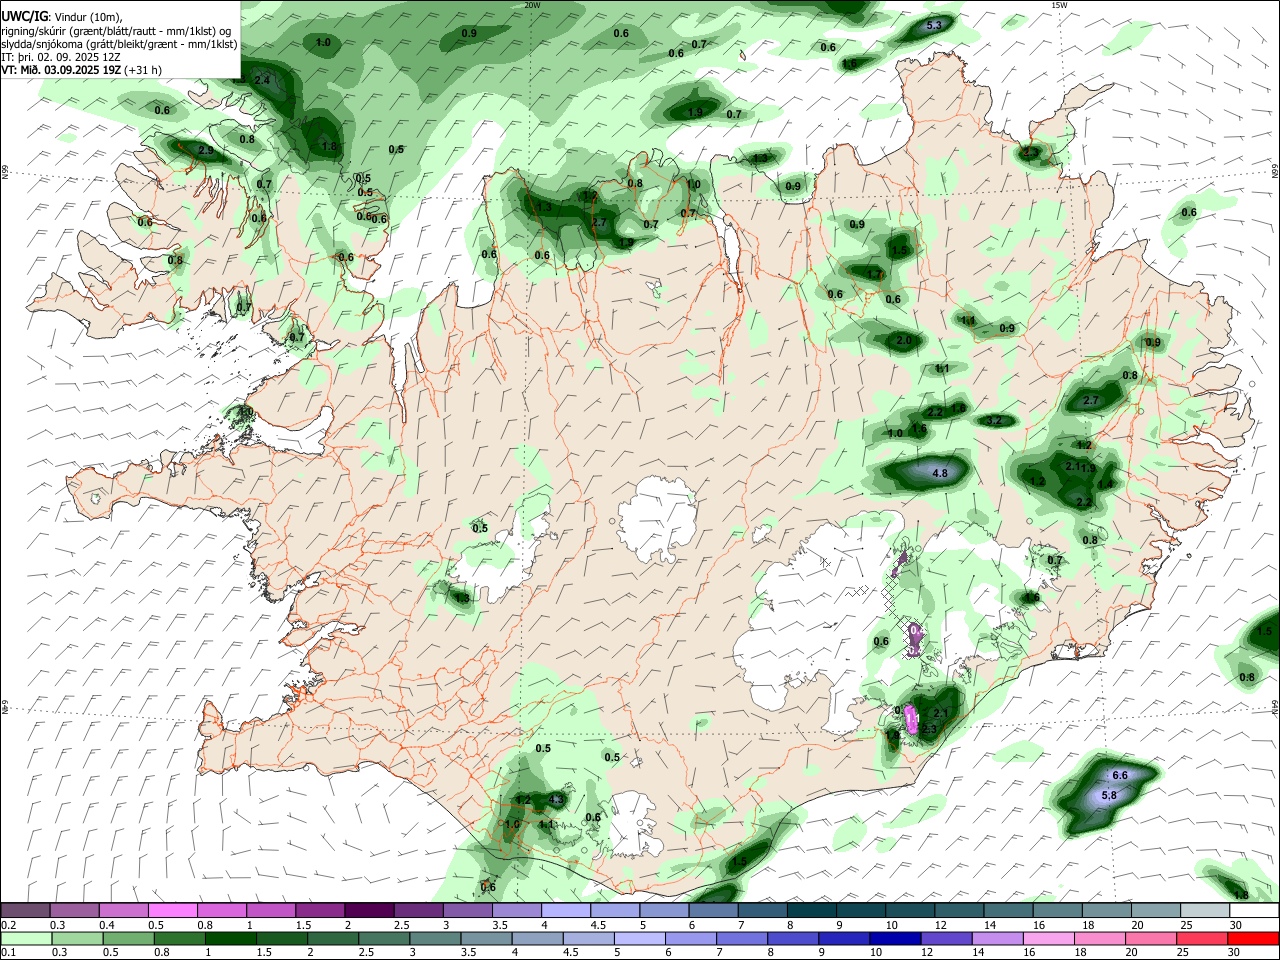Click the 0.1 label in lower legend
The height and width of the screenshot is (960, 1280).
pos(9,952)
